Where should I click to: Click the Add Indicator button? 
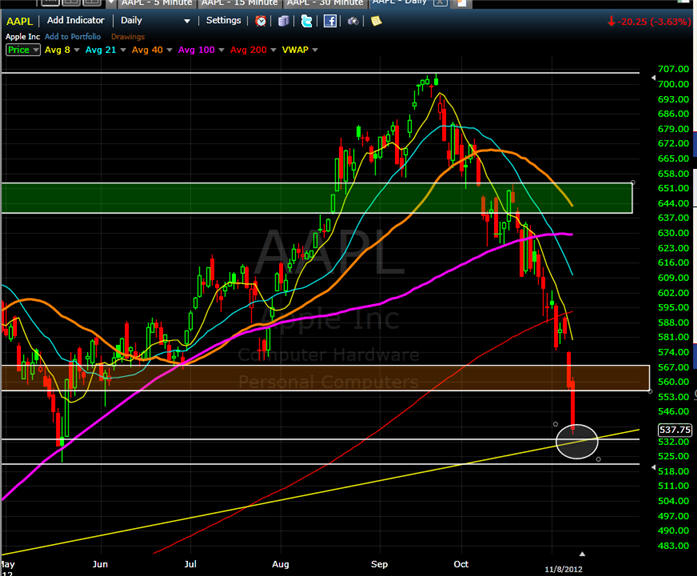click(x=77, y=20)
